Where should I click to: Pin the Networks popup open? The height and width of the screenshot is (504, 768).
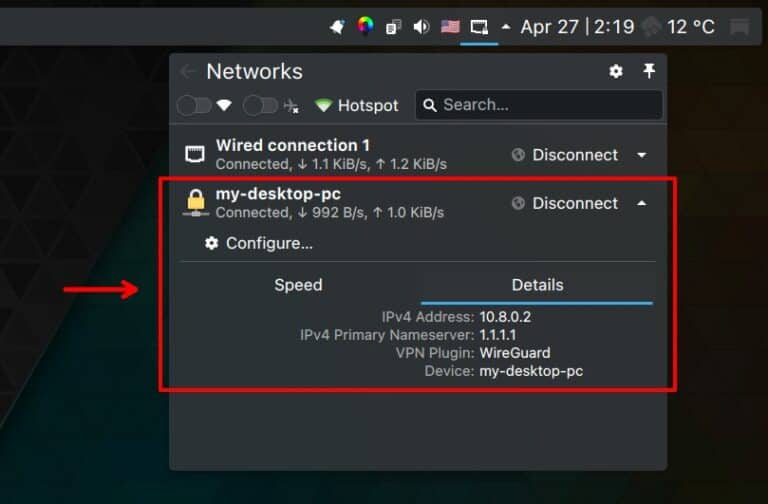649,71
